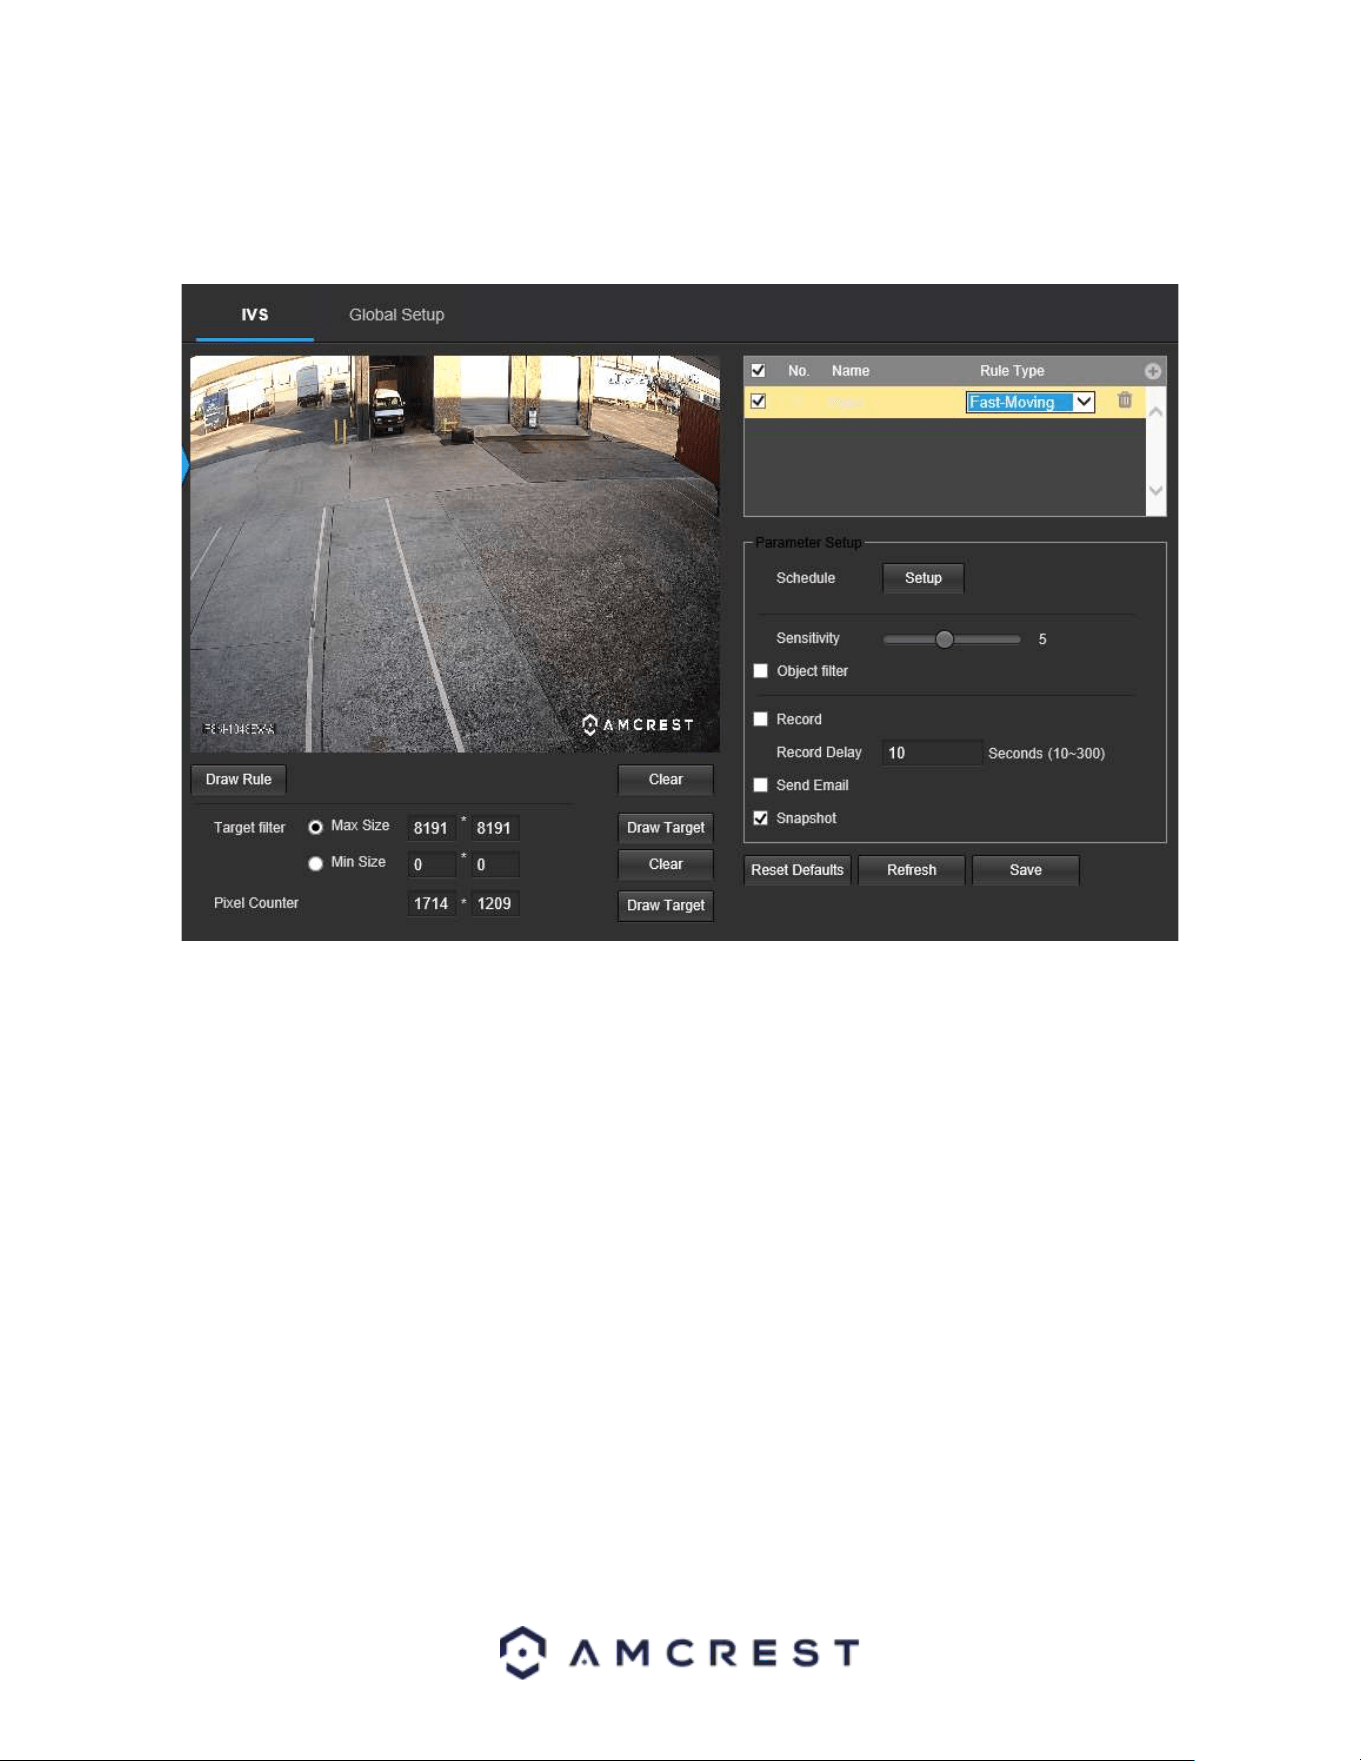
Task: Click the No. column header
Action: pos(798,370)
